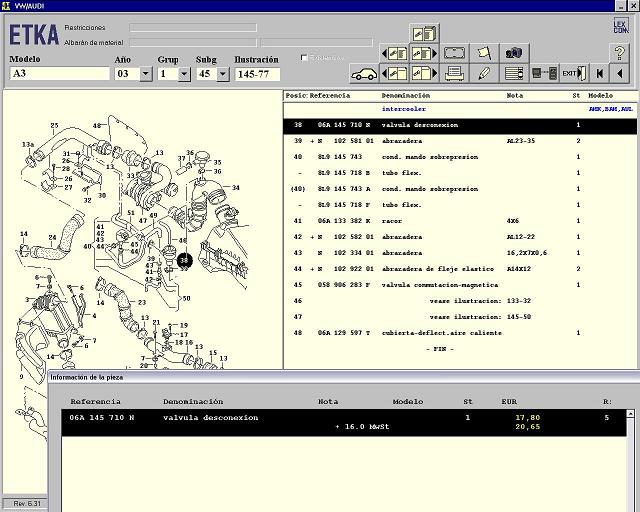This screenshot has height=512, width=640.
Task: Click callout number 25 in the diagram
Action: (x=54, y=125)
